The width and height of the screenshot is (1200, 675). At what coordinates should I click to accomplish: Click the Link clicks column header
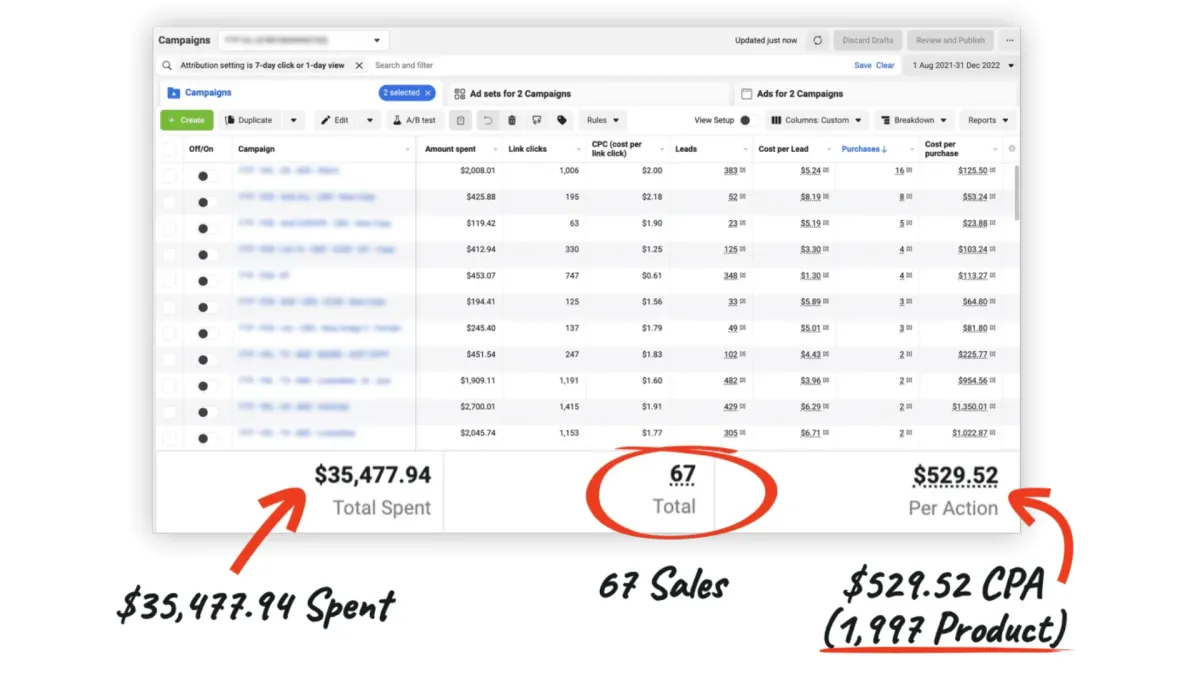click(x=527, y=149)
